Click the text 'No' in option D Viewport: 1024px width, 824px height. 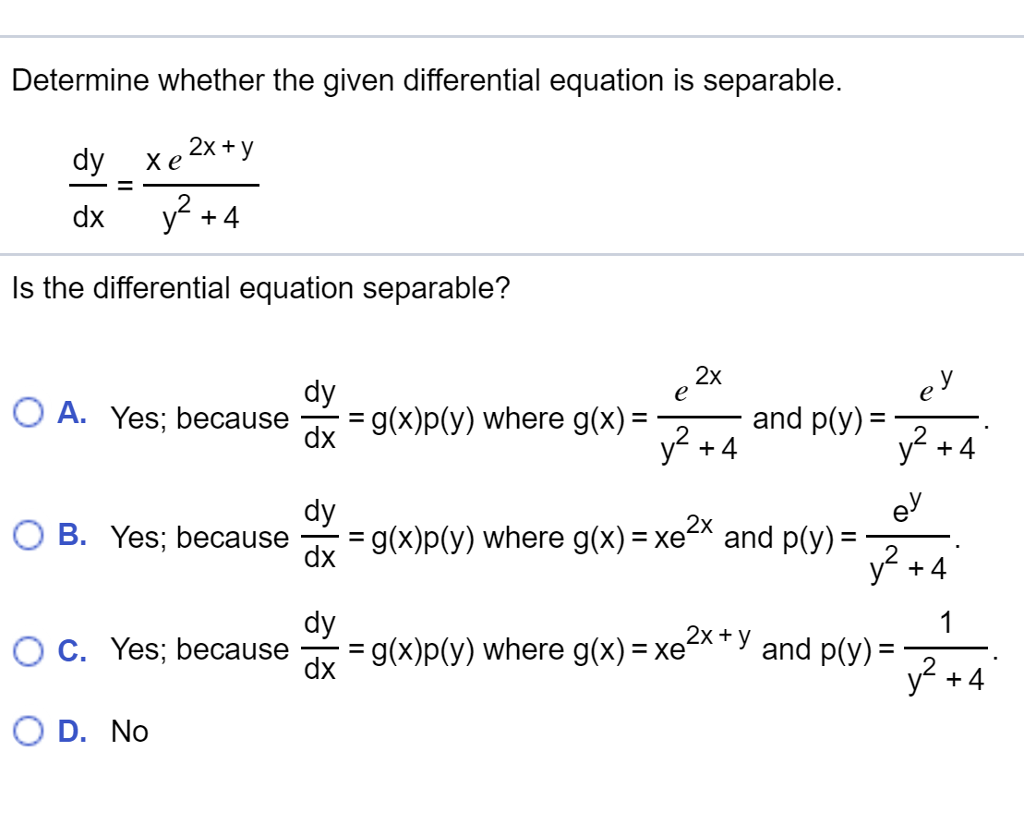pos(132,731)
